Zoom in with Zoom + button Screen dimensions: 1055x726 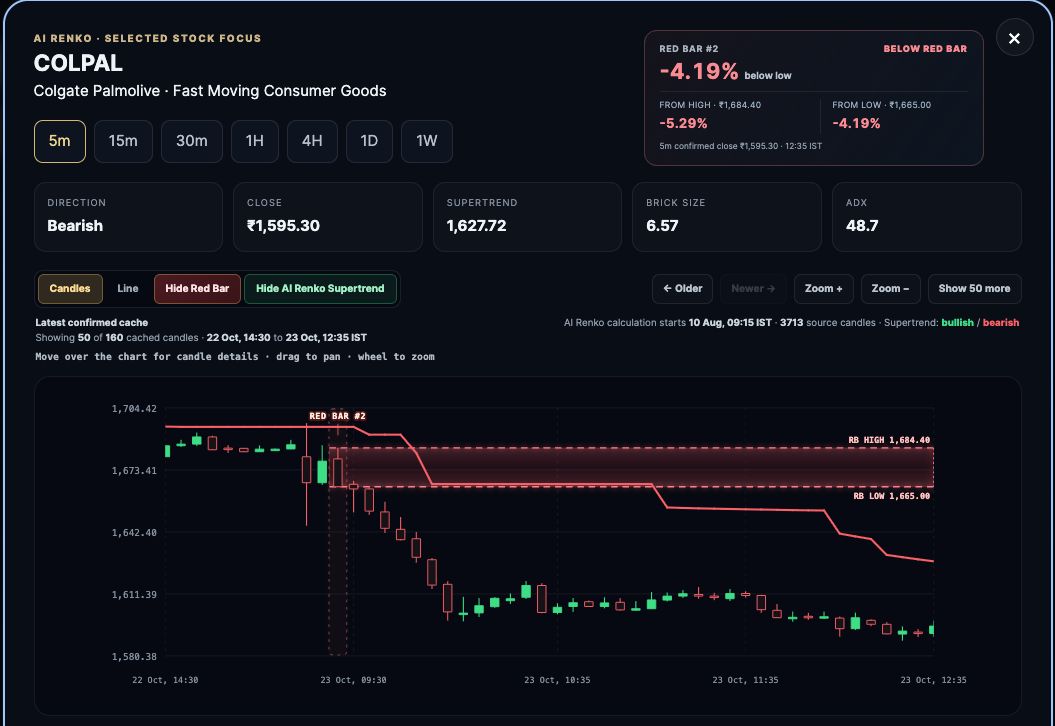point(824,289)
